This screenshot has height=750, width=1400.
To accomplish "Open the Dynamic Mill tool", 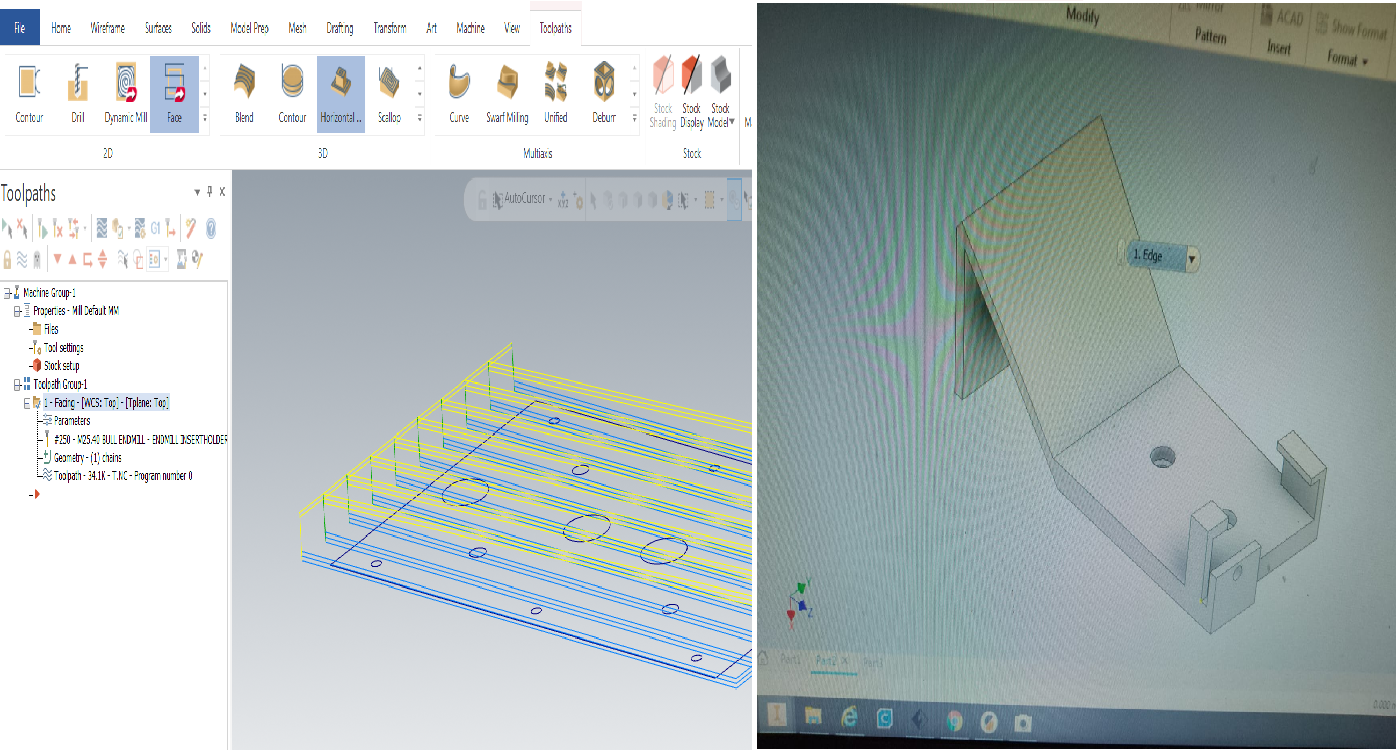I will pyautogui.click(x=124, y=90).
